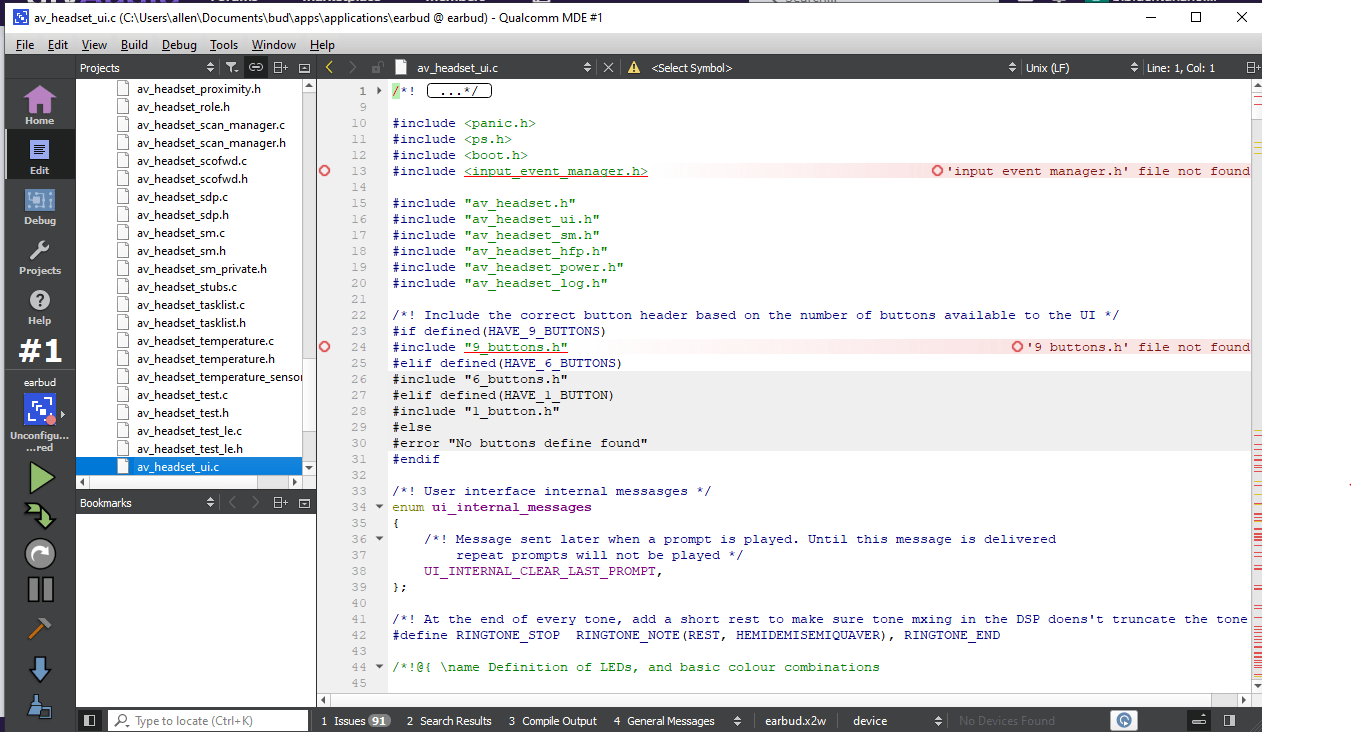Go back in editor navigation history
This screenshot has width=1351, height=732.
coord(329,67)
